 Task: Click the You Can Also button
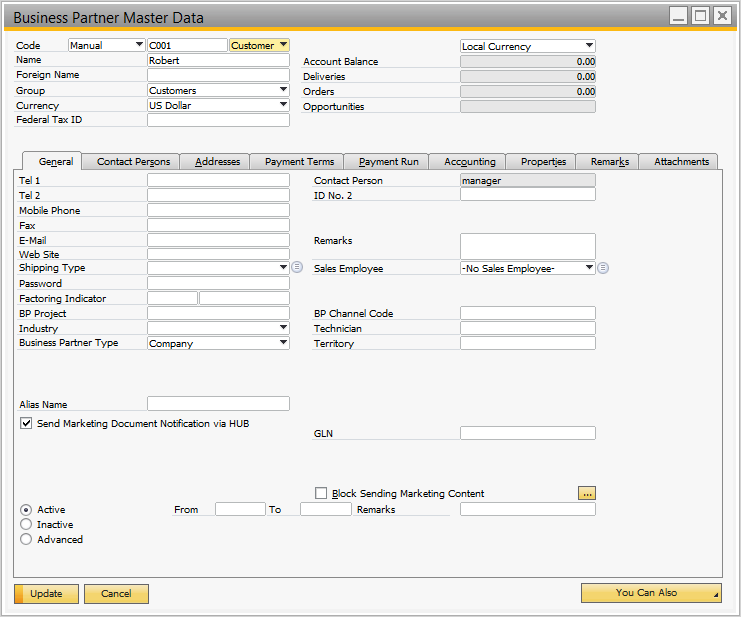[x=650, y=593]
